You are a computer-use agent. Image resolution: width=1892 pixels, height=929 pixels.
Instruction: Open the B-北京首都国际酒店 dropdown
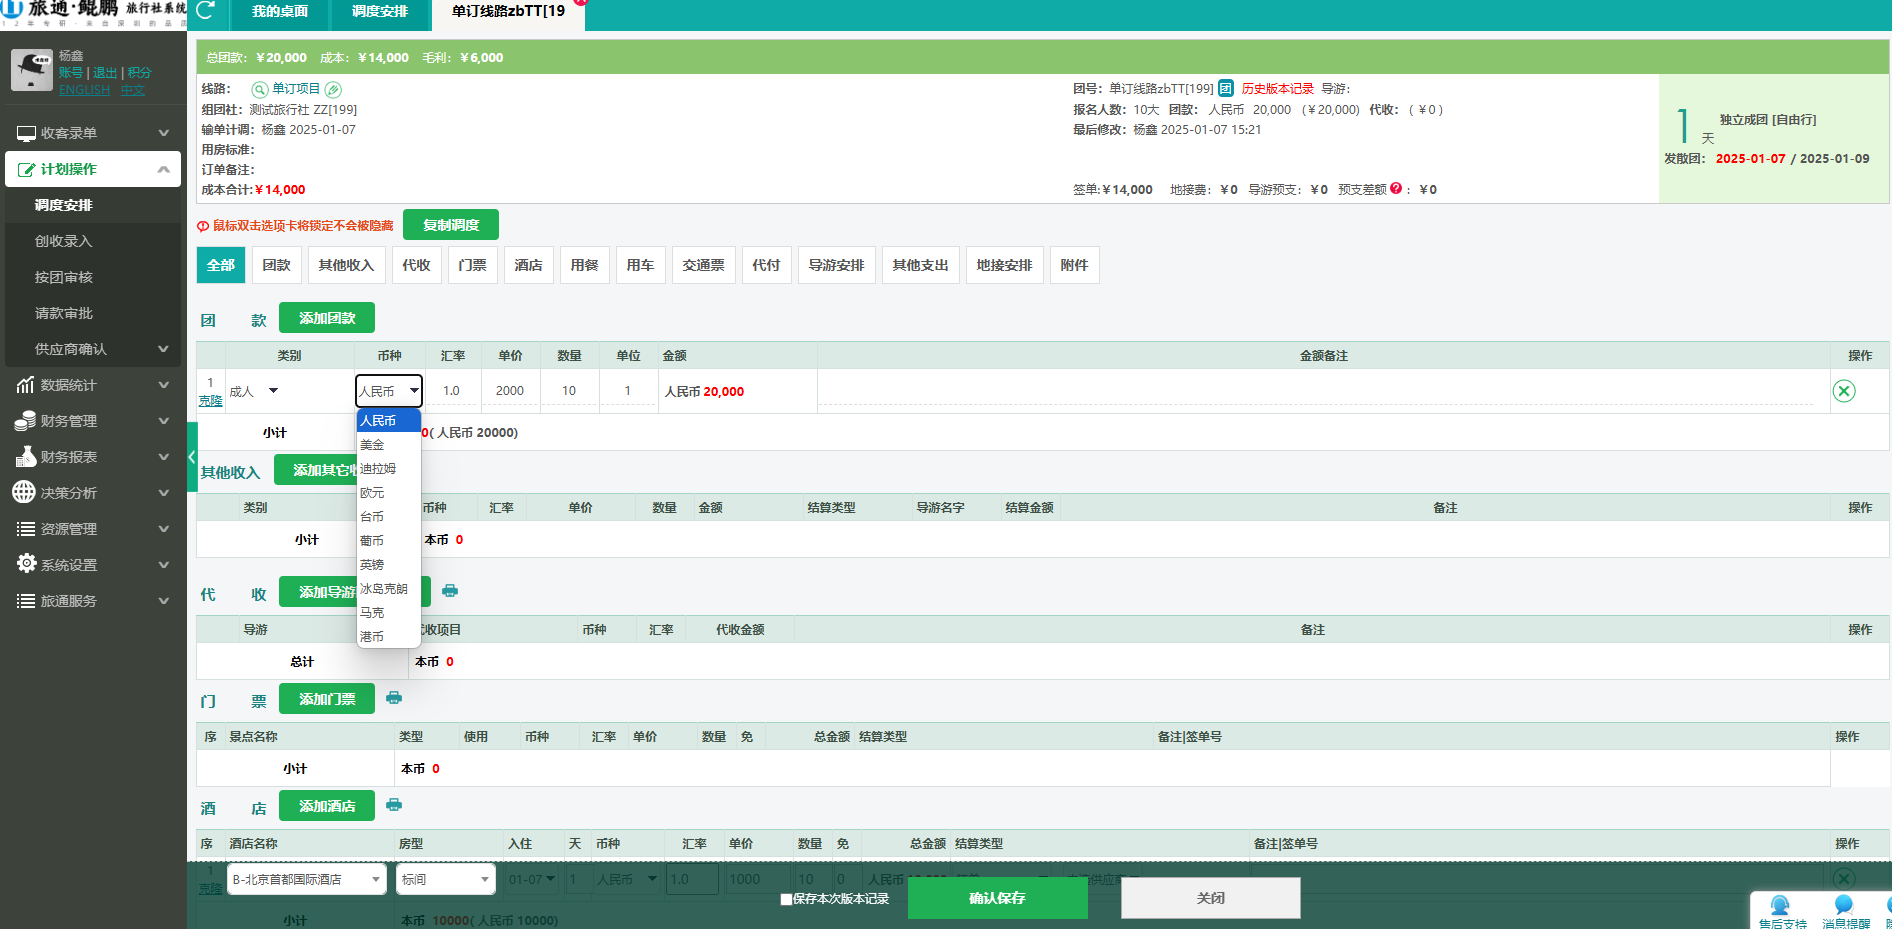pos(307,879)
